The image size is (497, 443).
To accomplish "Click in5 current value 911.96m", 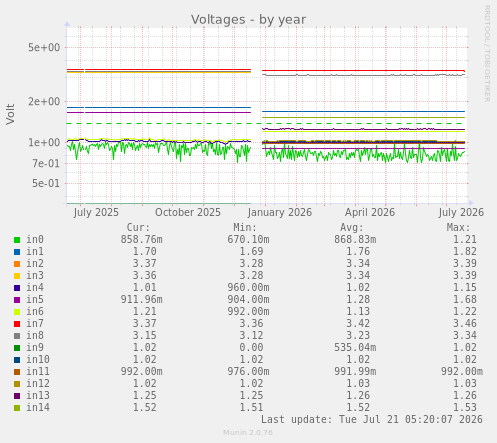I will 142,300.
